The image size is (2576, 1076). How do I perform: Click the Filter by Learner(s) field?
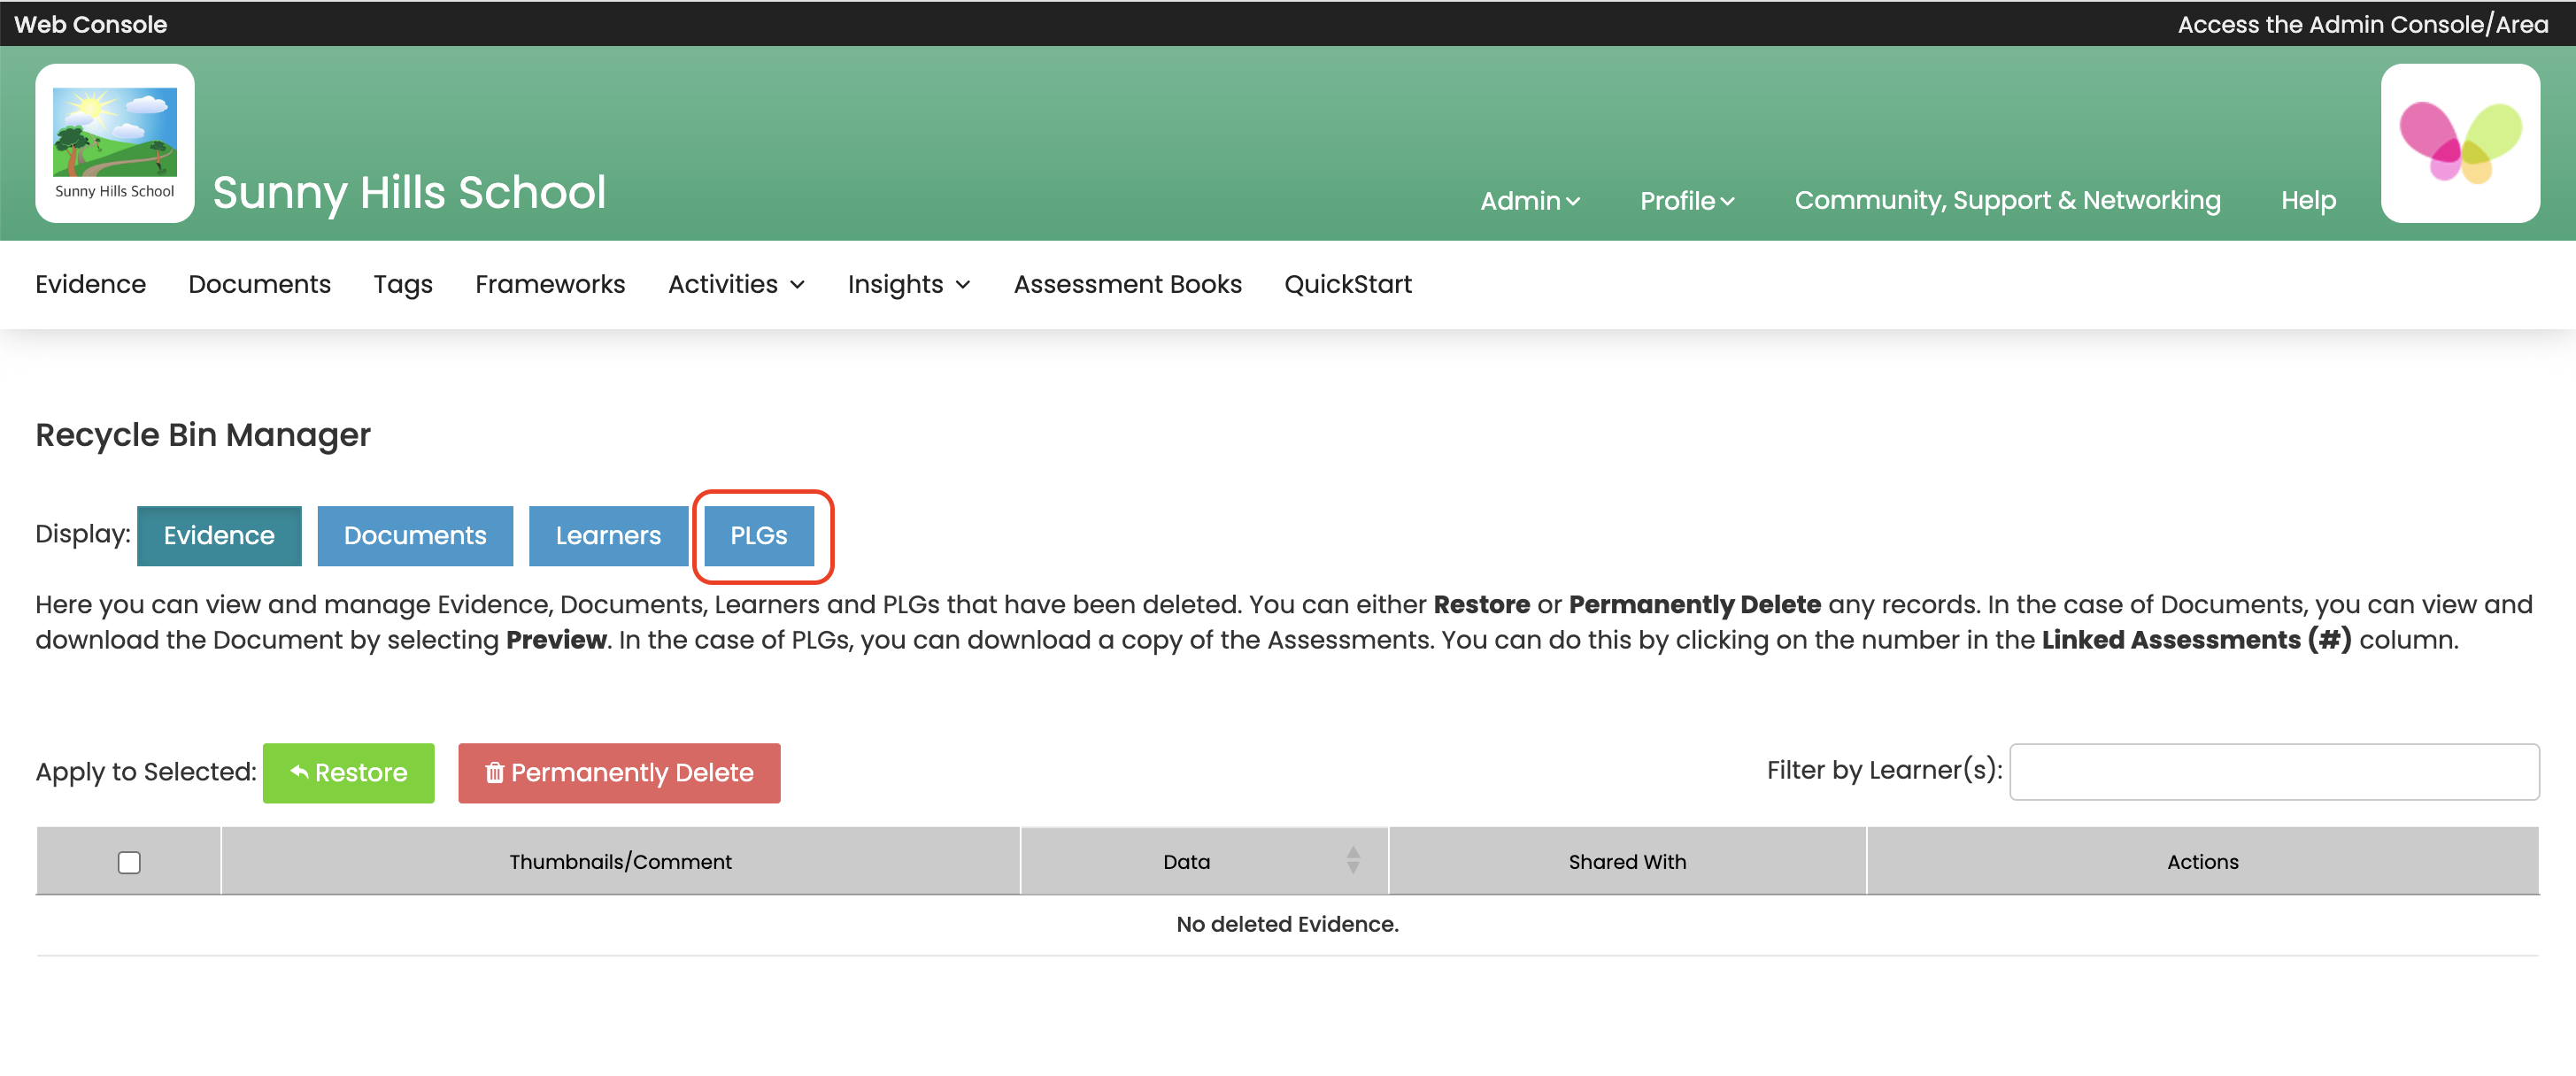point(2273,771)
